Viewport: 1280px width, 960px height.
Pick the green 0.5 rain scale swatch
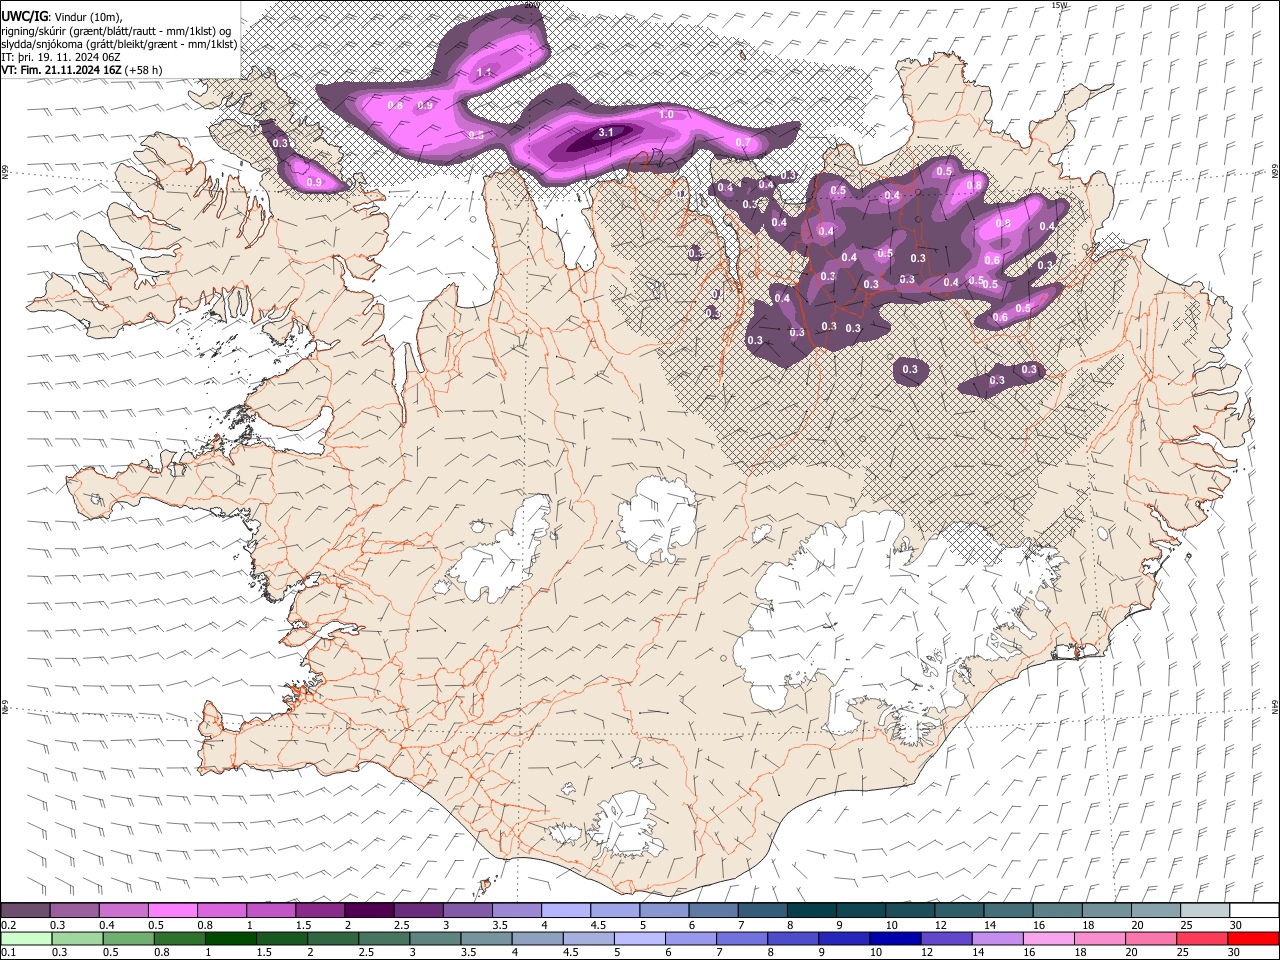coord(128,938)
